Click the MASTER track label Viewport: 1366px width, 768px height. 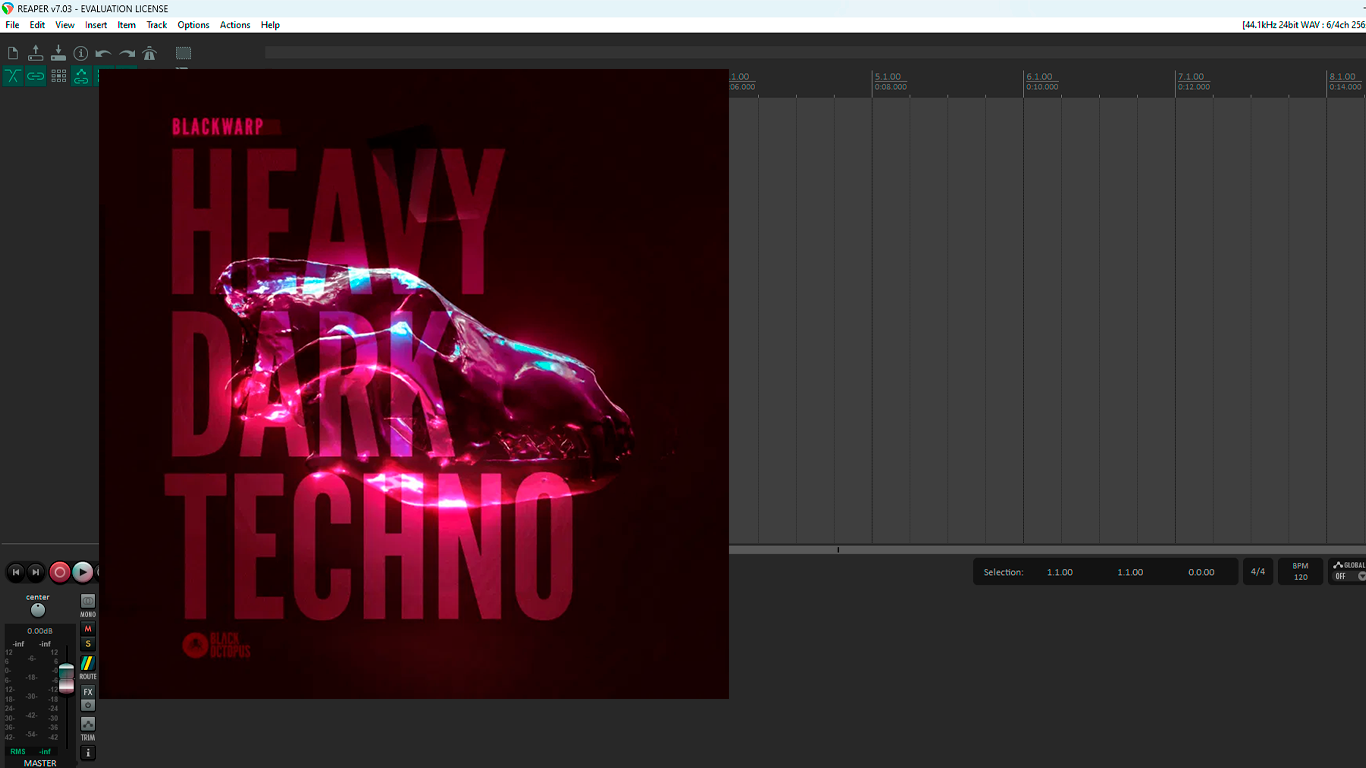pyautogui.click(x=40, y=763)
